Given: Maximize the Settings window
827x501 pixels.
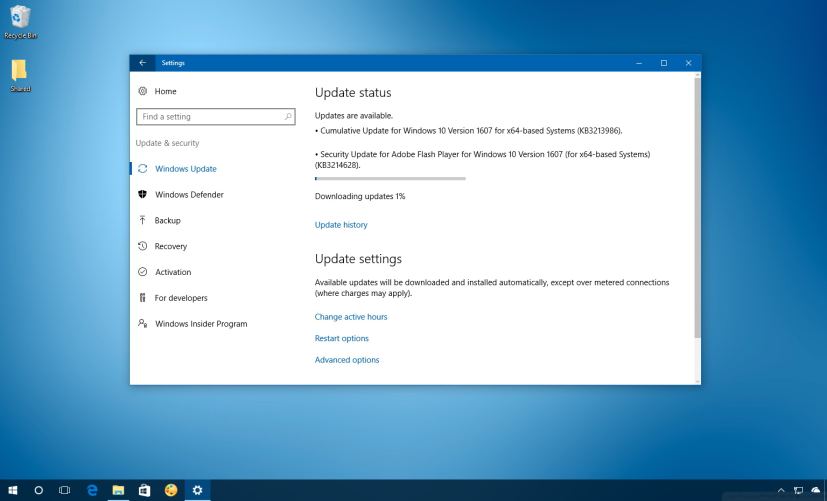Looking at the screenshot, I should pos(663,63).
